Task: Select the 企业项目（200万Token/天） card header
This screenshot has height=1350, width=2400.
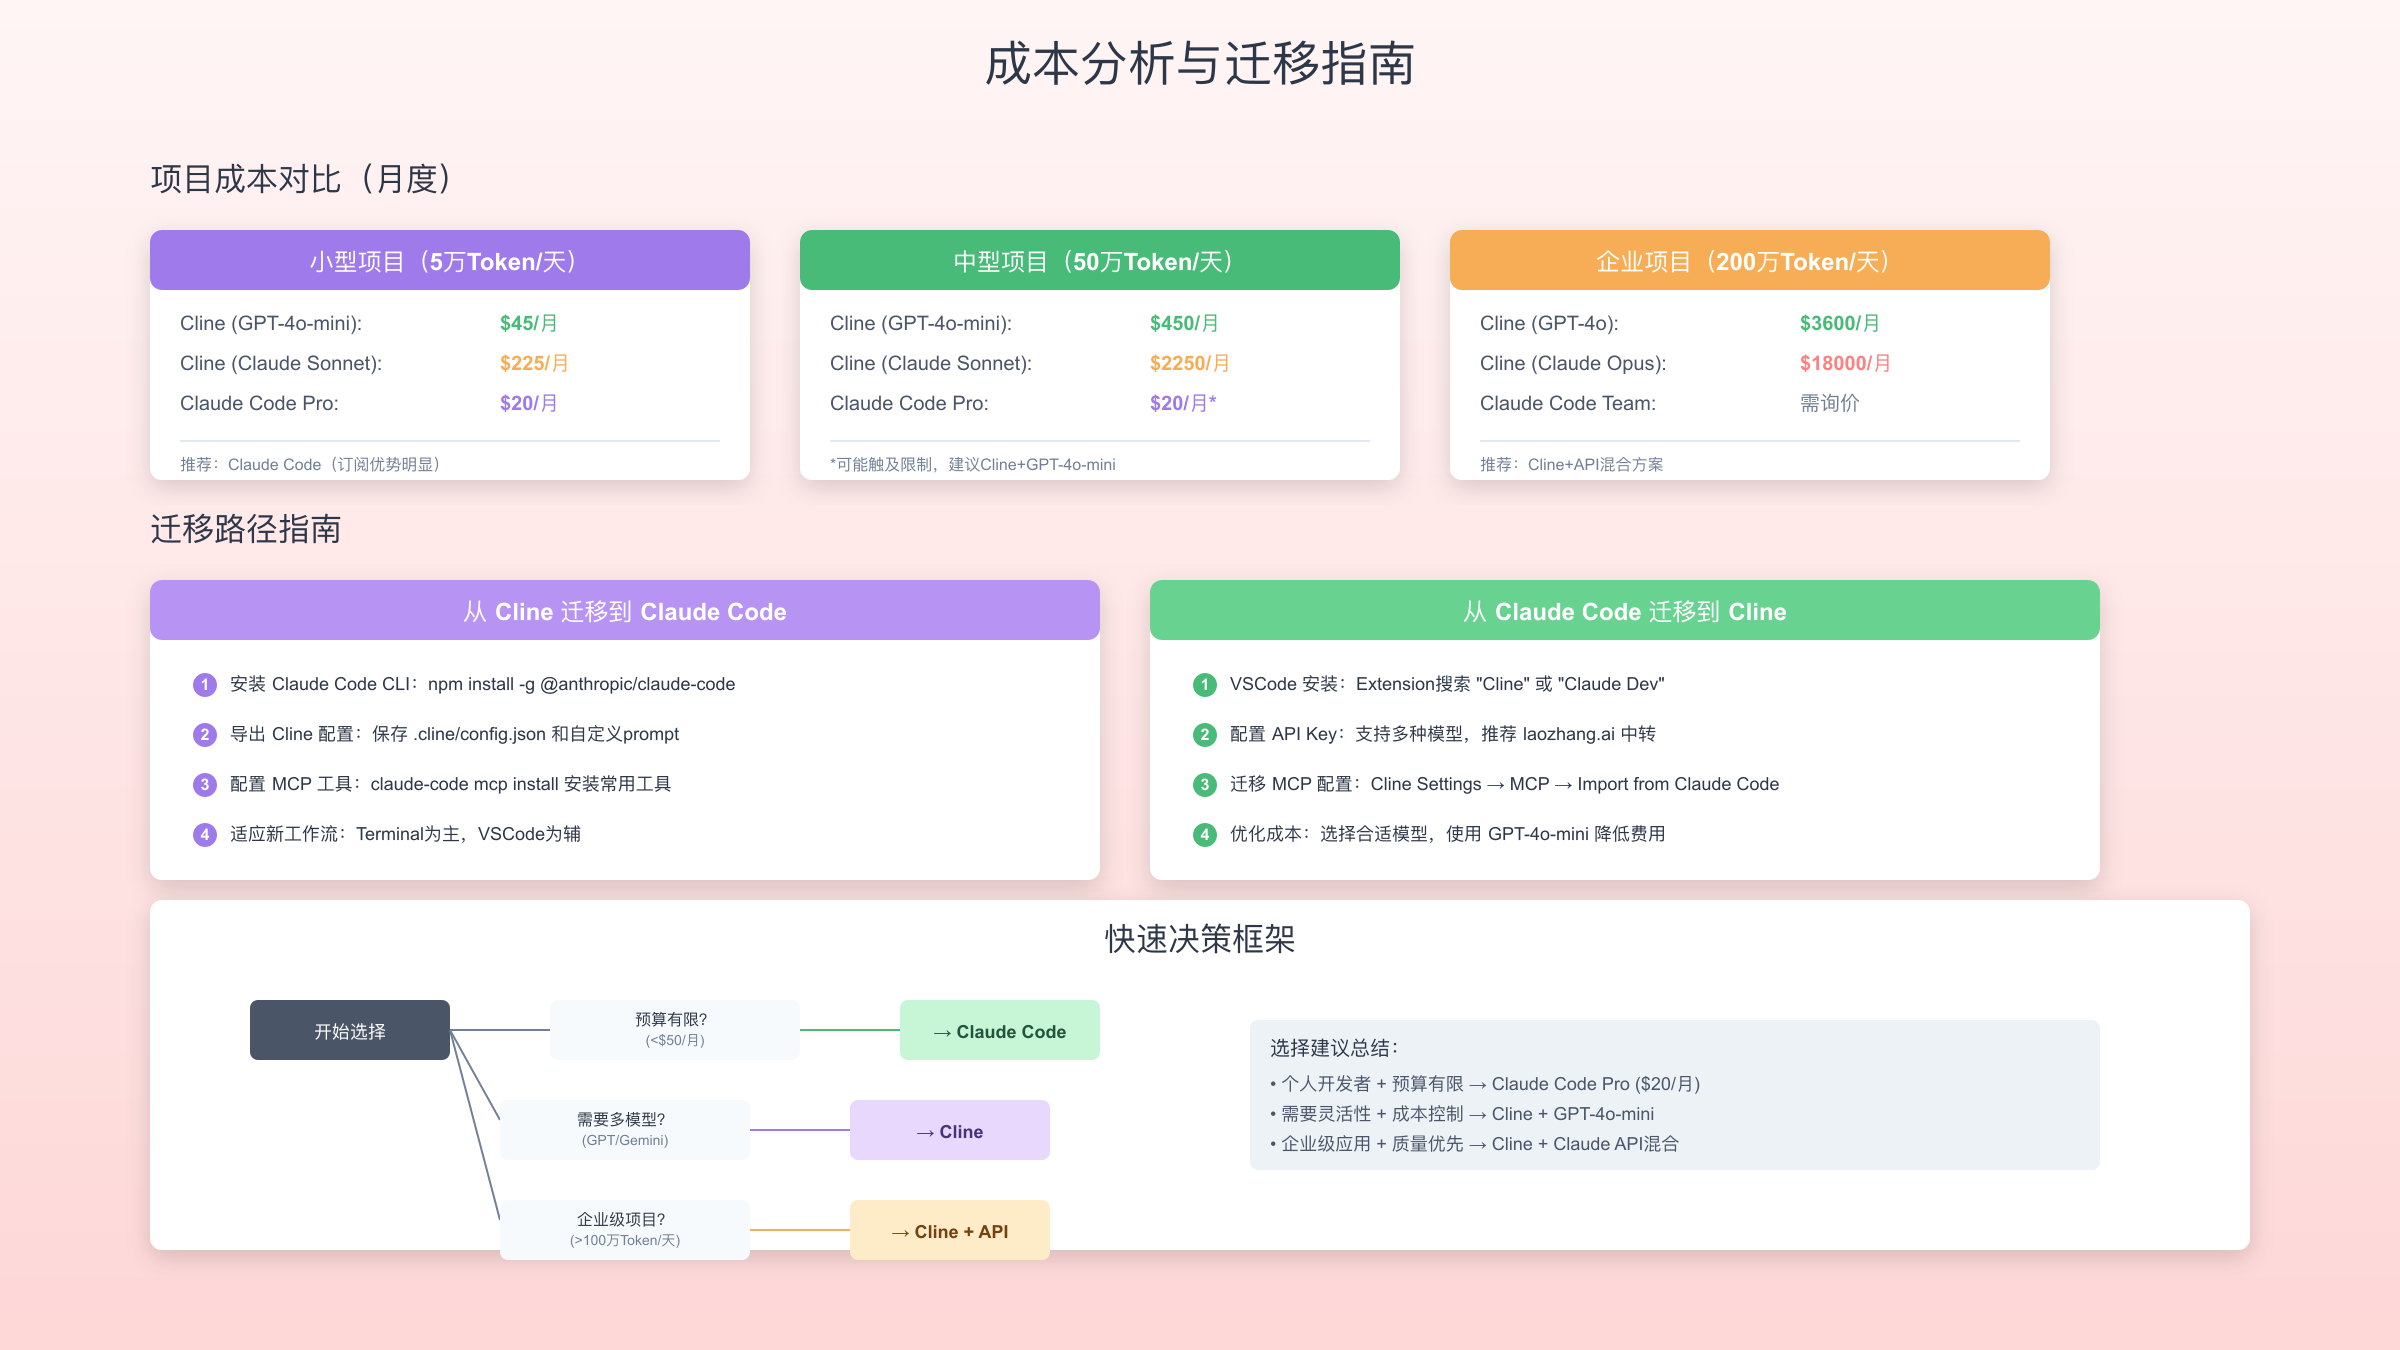Action: (x=1750, y=260)
